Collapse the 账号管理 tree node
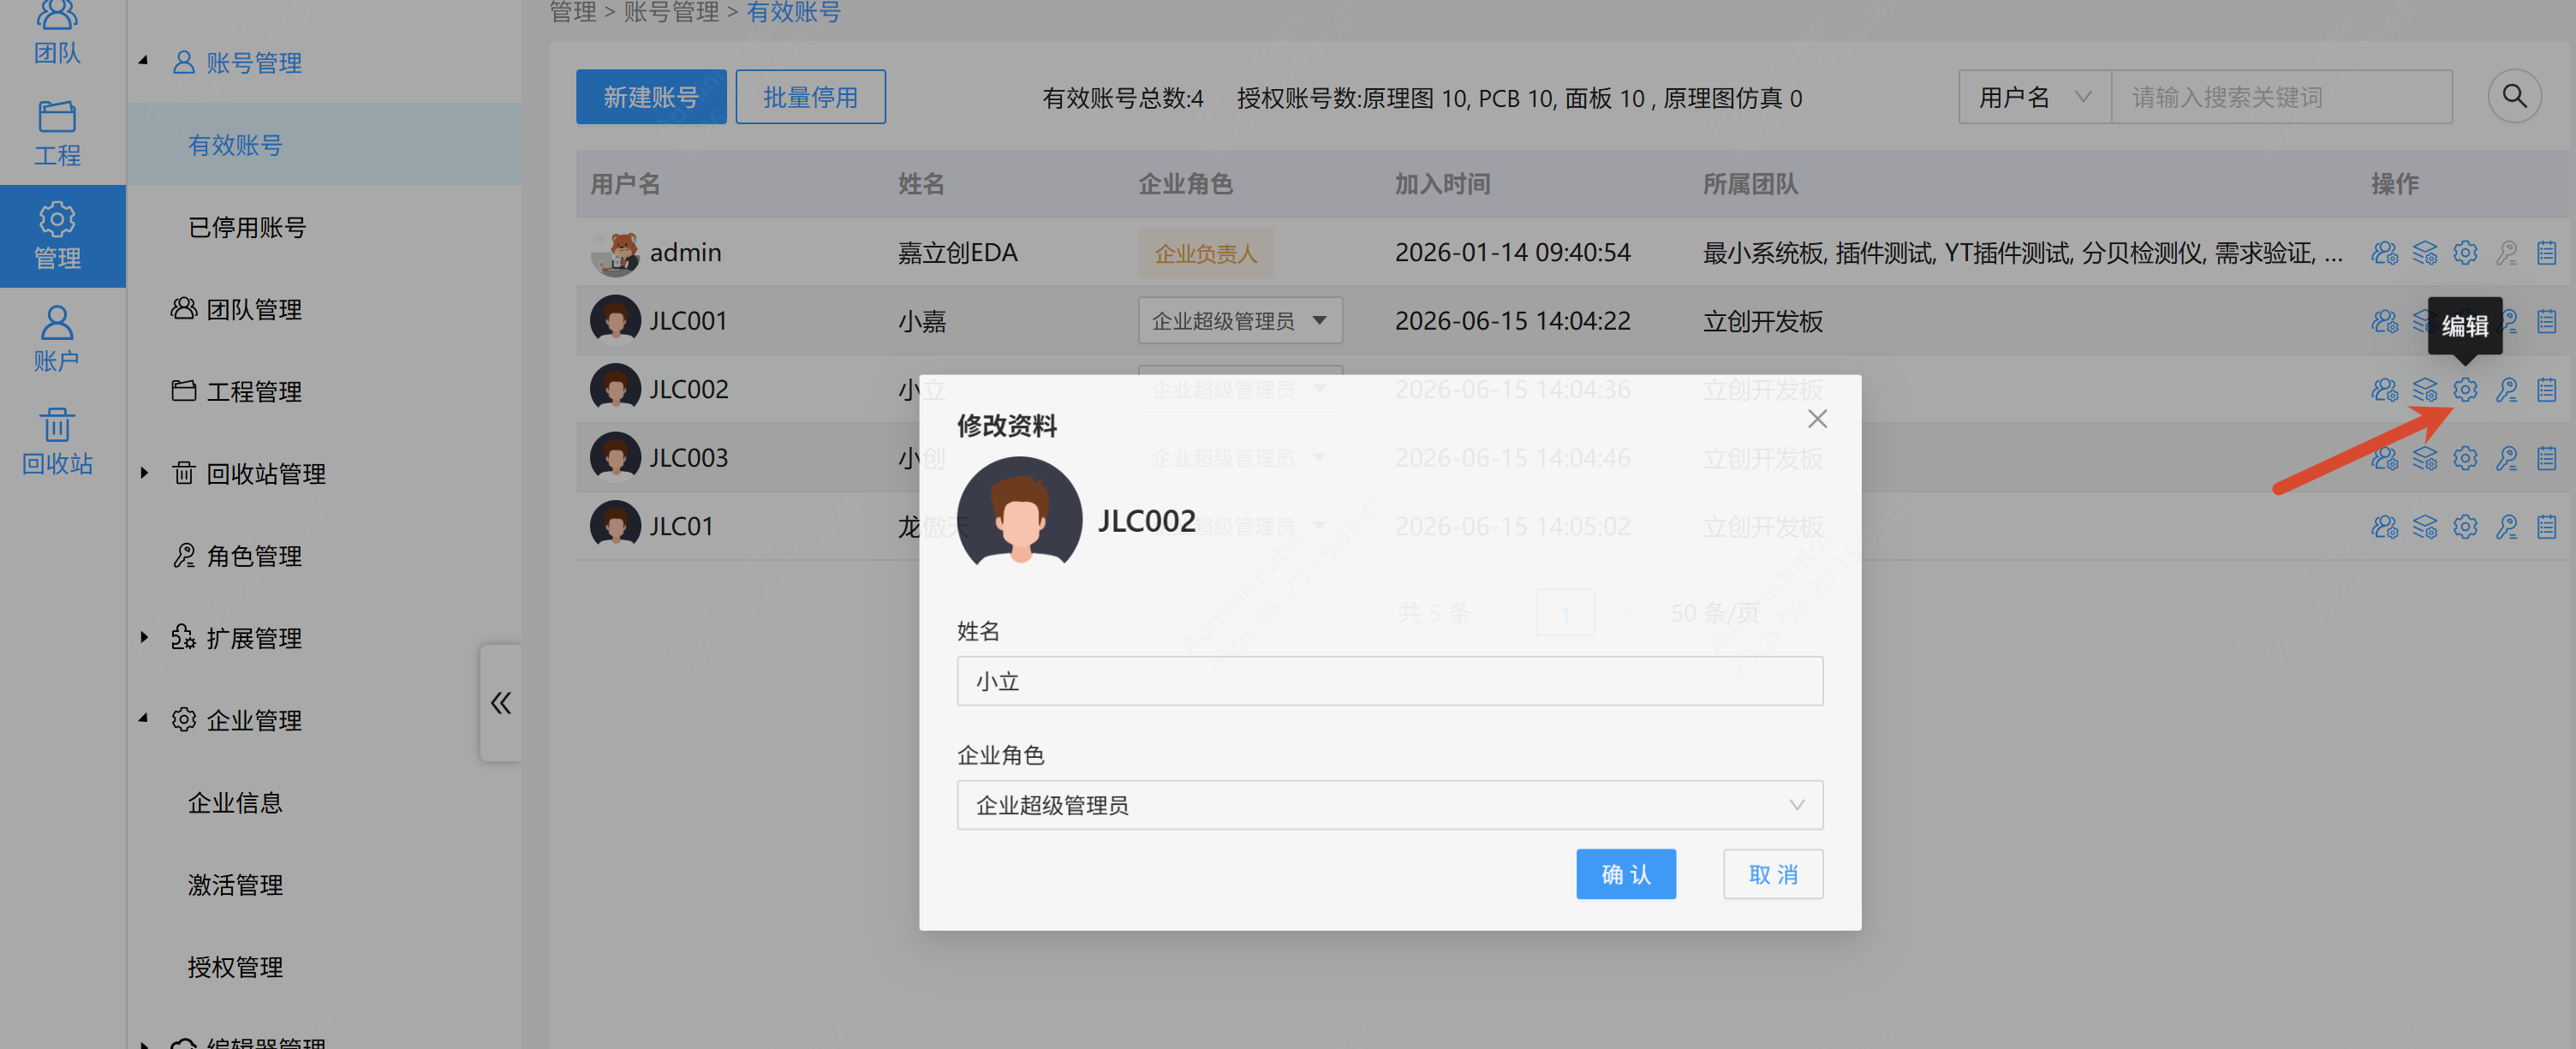 pyautogui.click(x=143, y=61)
